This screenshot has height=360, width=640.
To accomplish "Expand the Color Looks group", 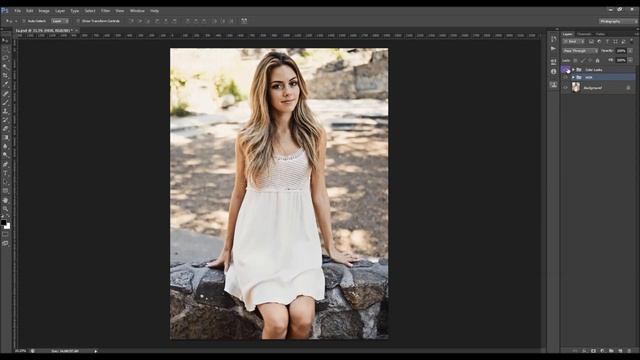I will (x=573, y=70).
